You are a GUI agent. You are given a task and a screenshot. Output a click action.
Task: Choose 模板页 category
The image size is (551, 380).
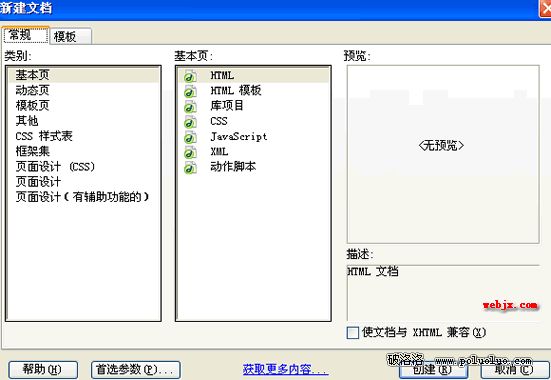[32, 105]
